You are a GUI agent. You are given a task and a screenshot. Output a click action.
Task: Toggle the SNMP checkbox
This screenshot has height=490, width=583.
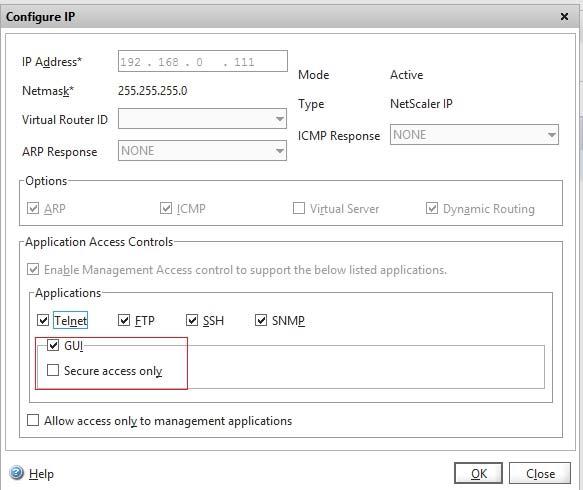coord(261,320)
